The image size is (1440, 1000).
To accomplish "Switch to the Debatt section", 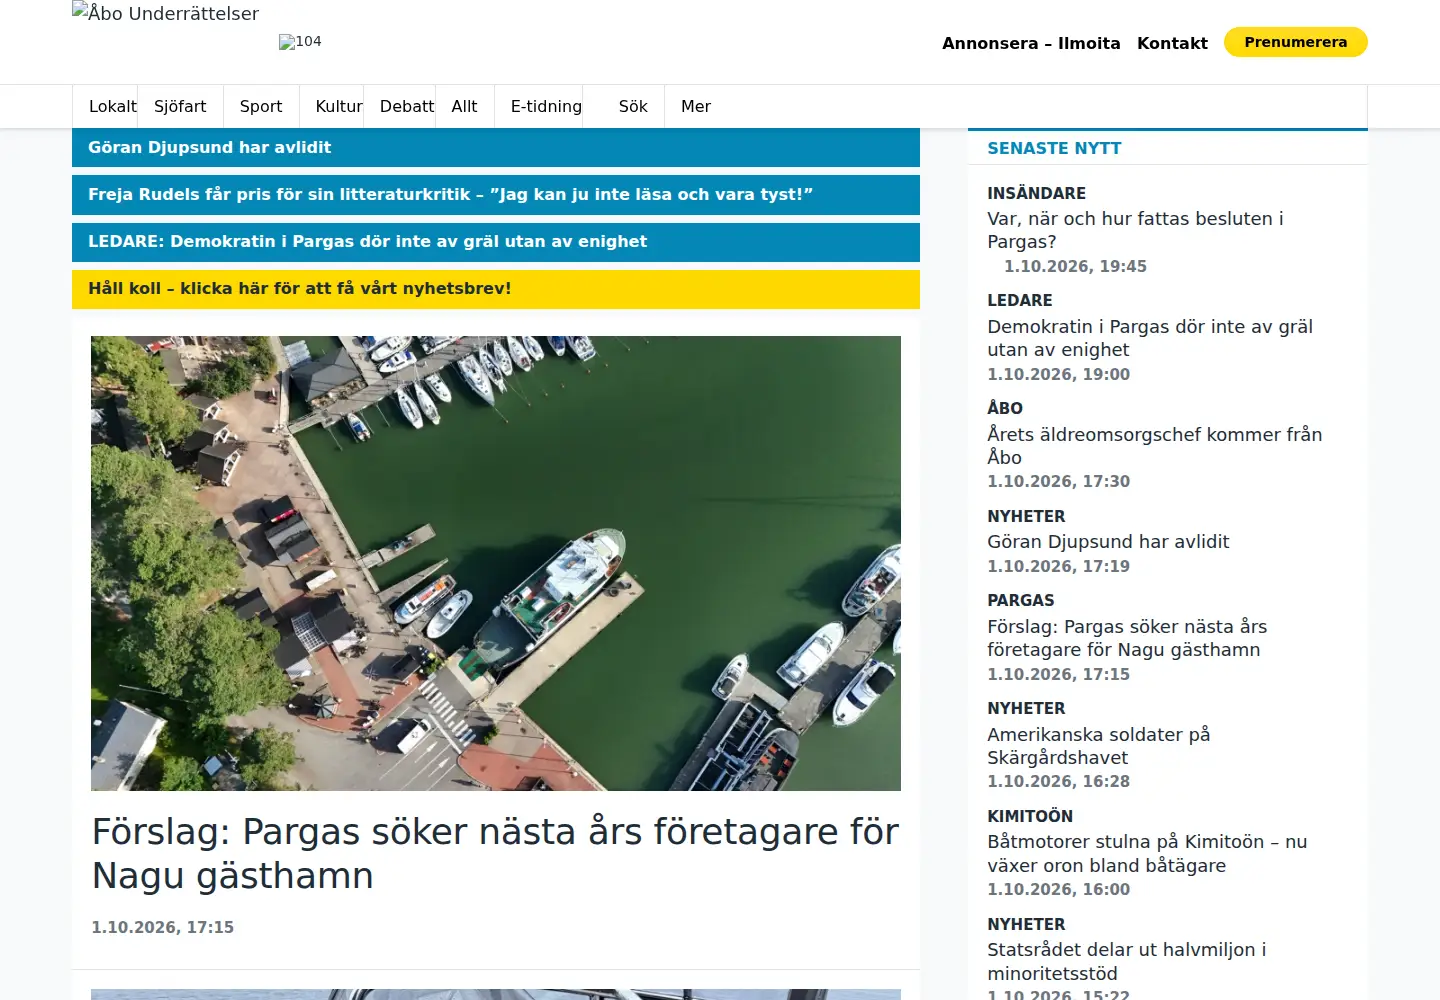I will pos(407,106).
